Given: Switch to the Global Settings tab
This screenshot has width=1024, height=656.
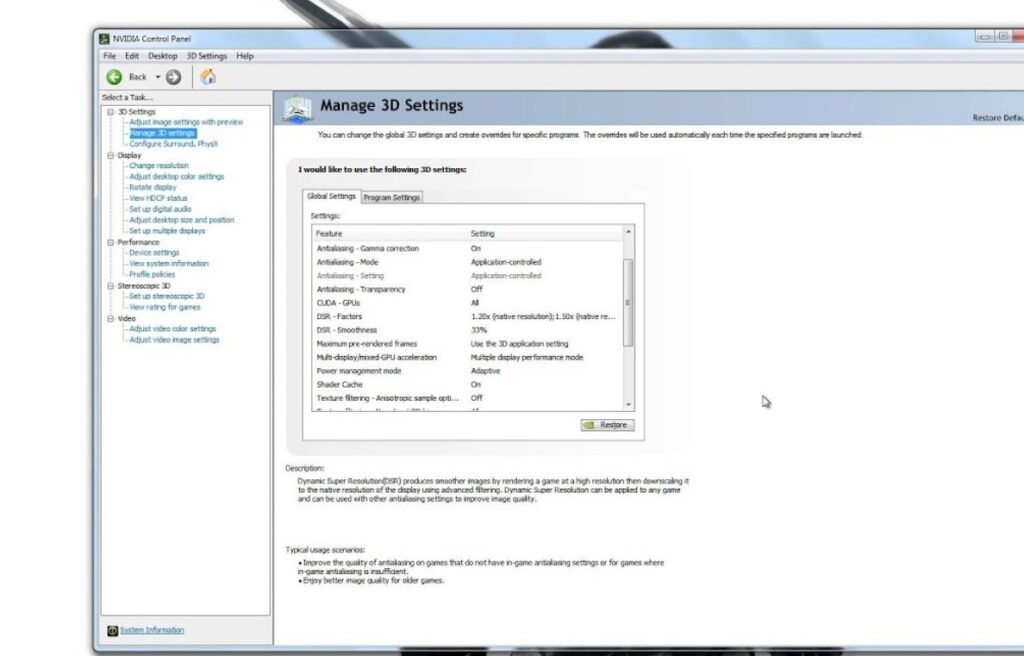Looking at the screenshot, I should click(x=331, y=196).
